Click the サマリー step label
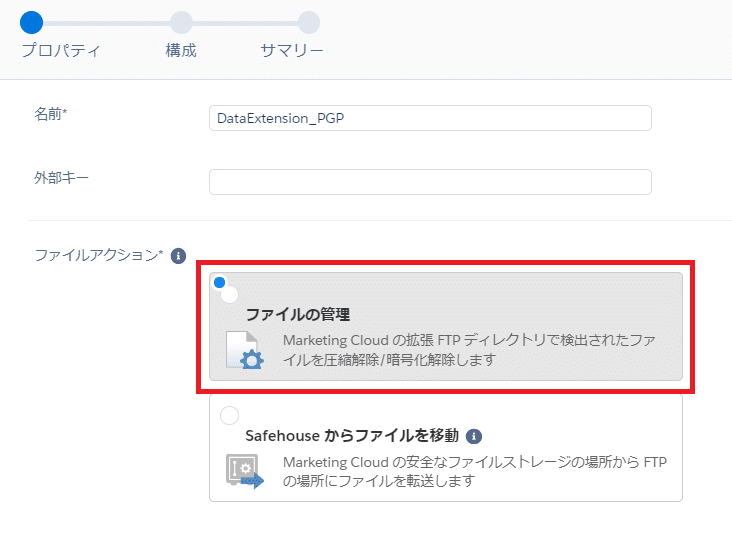The height and width of the screenshot is (536, 732). pos(292,50)
